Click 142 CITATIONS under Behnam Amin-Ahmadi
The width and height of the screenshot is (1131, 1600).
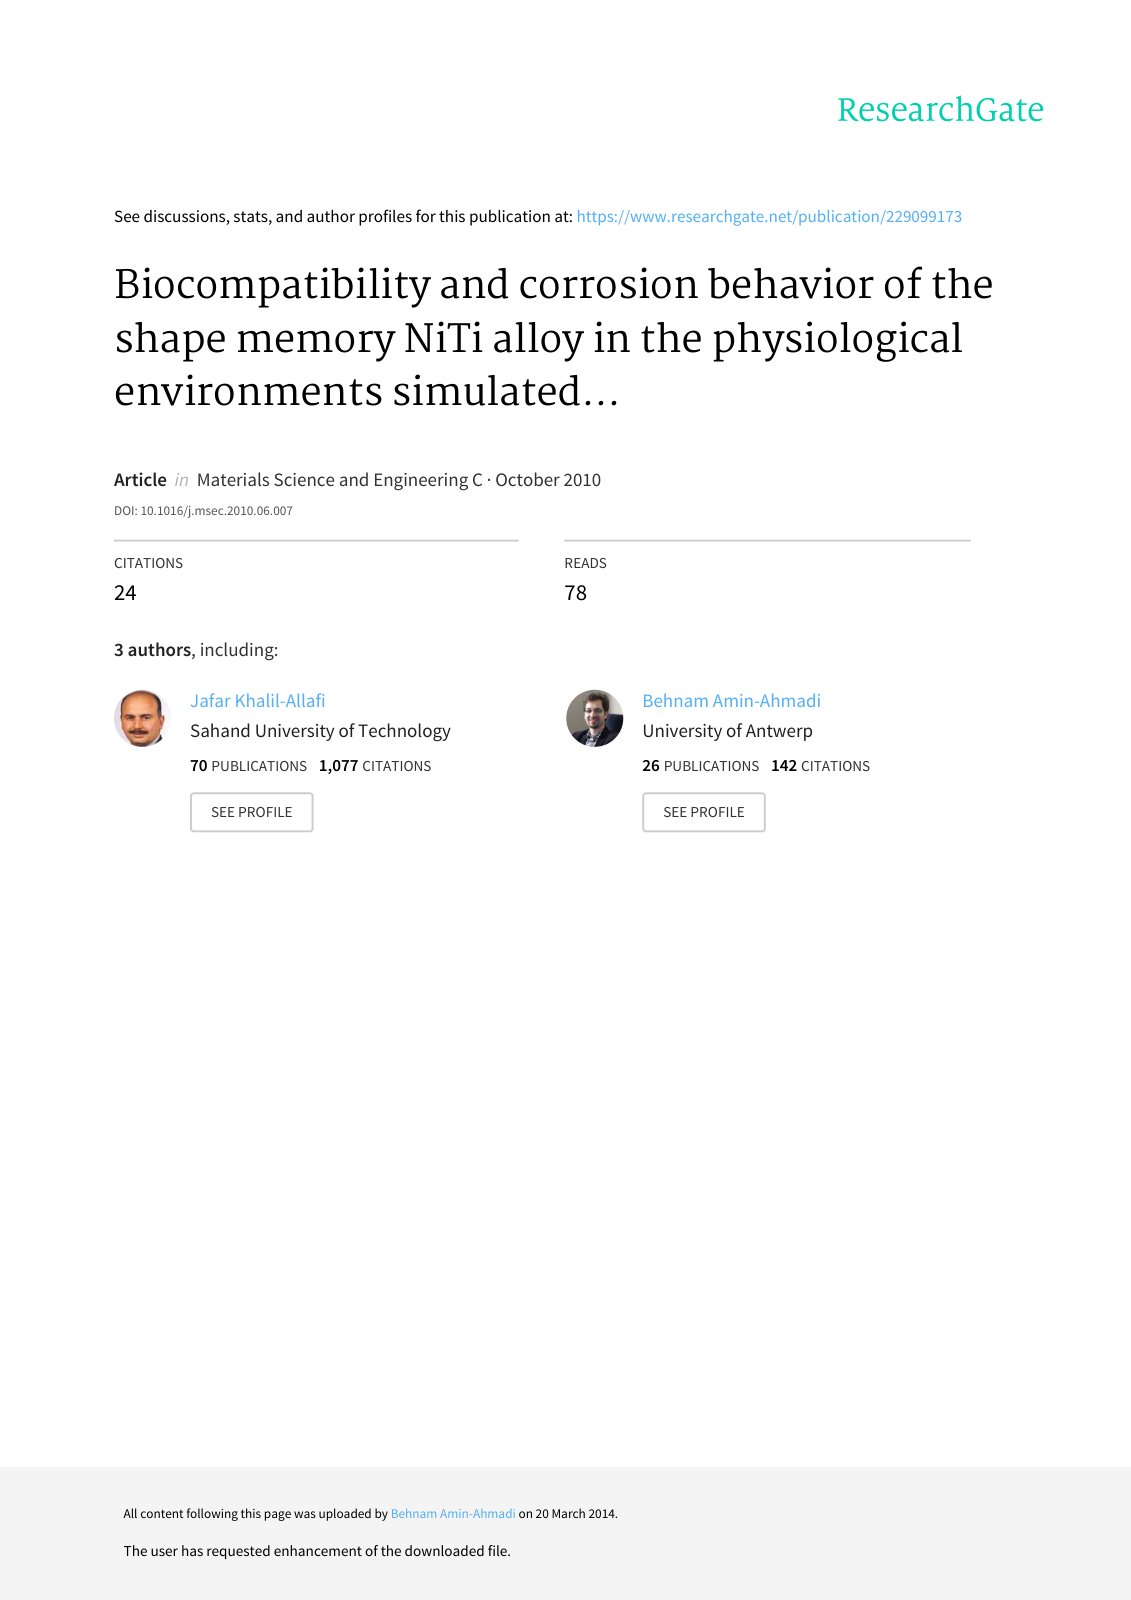821,766
